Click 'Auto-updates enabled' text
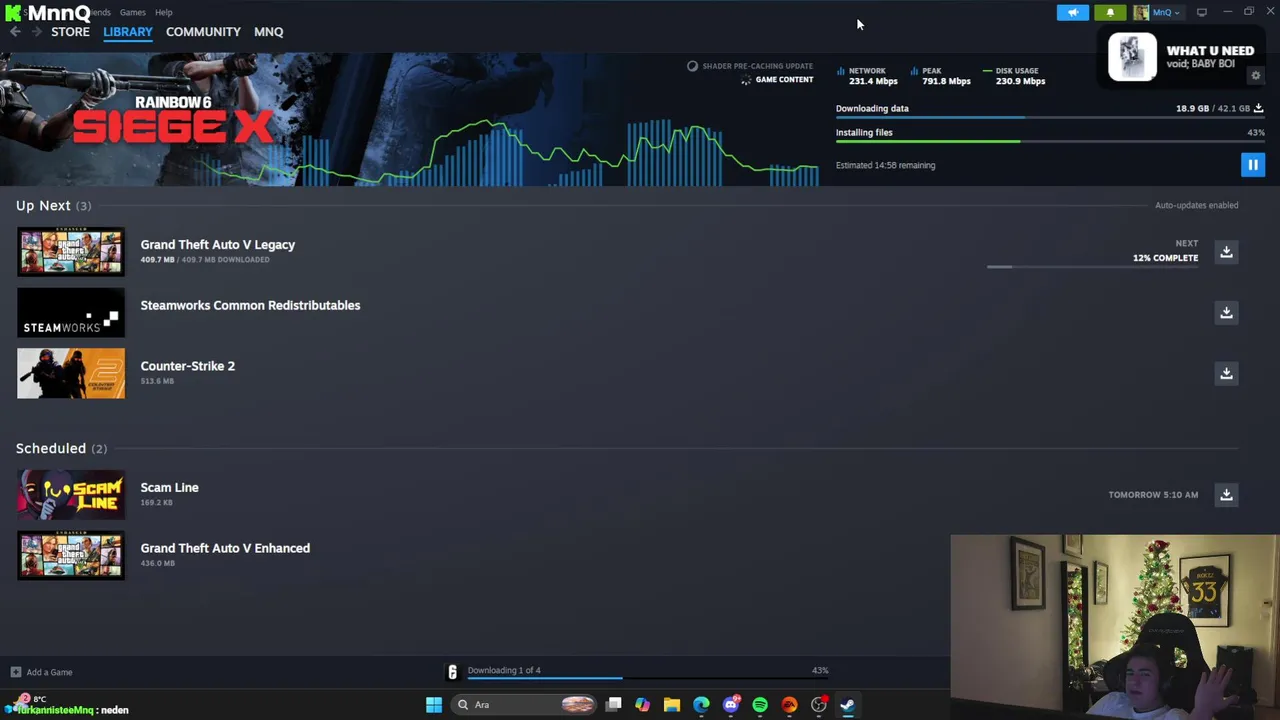The width and height of the screenshot is (1280, 720). click(1196, 205)
